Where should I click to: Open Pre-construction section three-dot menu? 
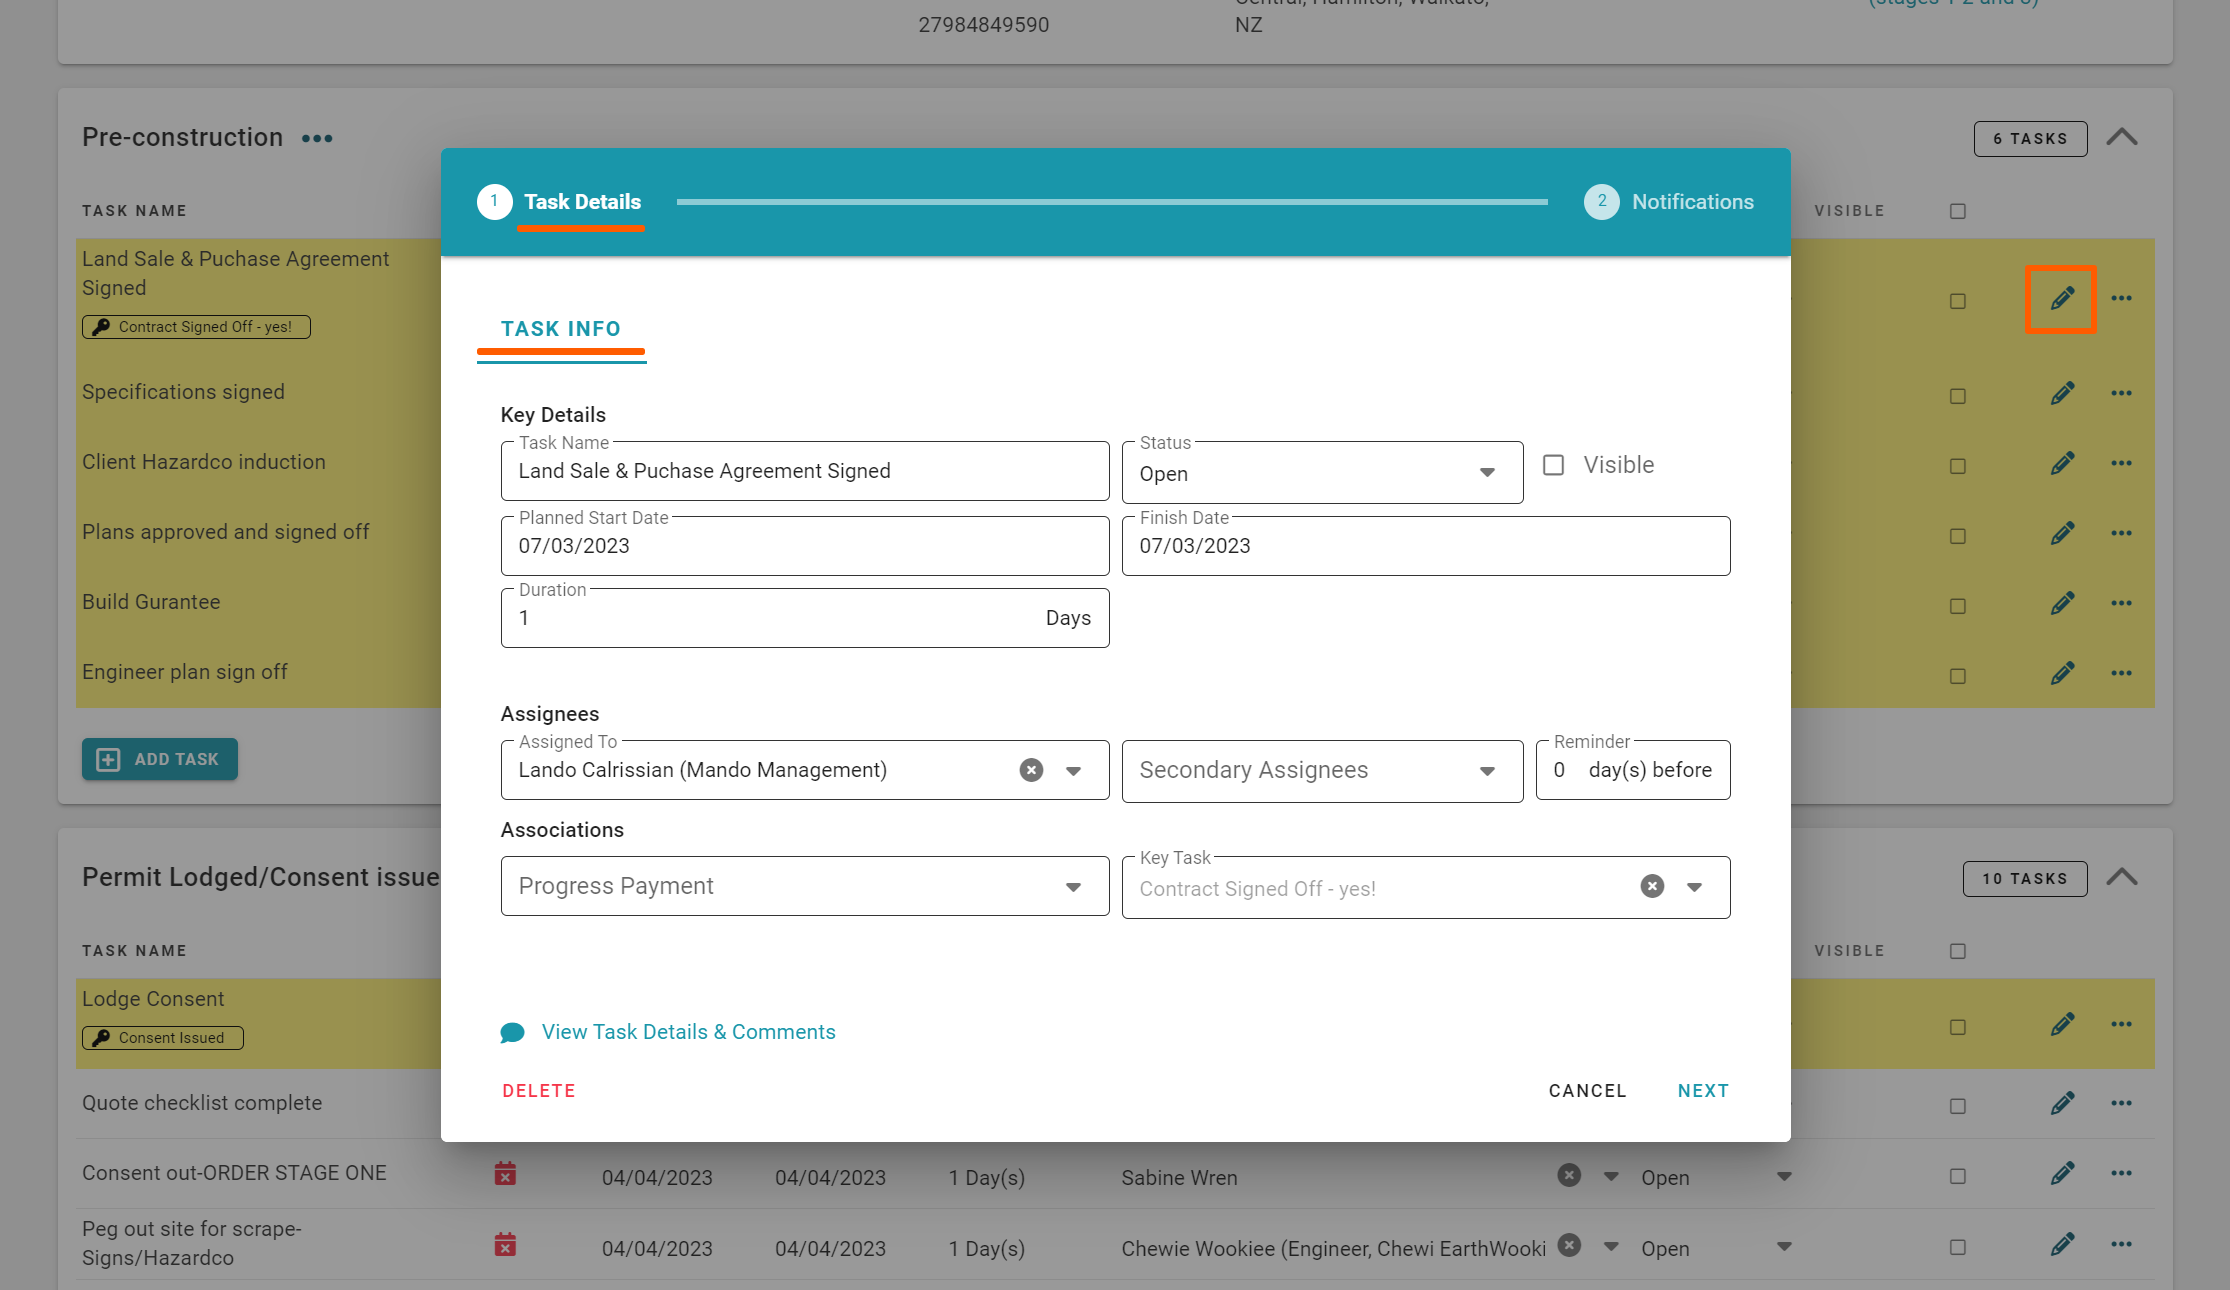click(317, 138)
